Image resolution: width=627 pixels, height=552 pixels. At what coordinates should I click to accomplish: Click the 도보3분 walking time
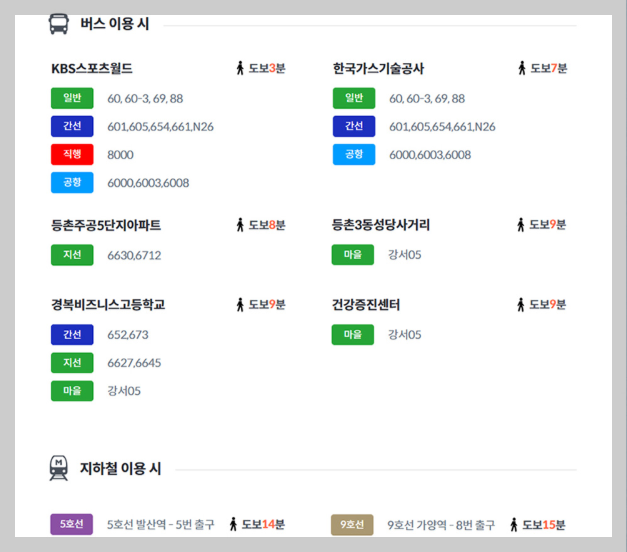click(267, 68)
